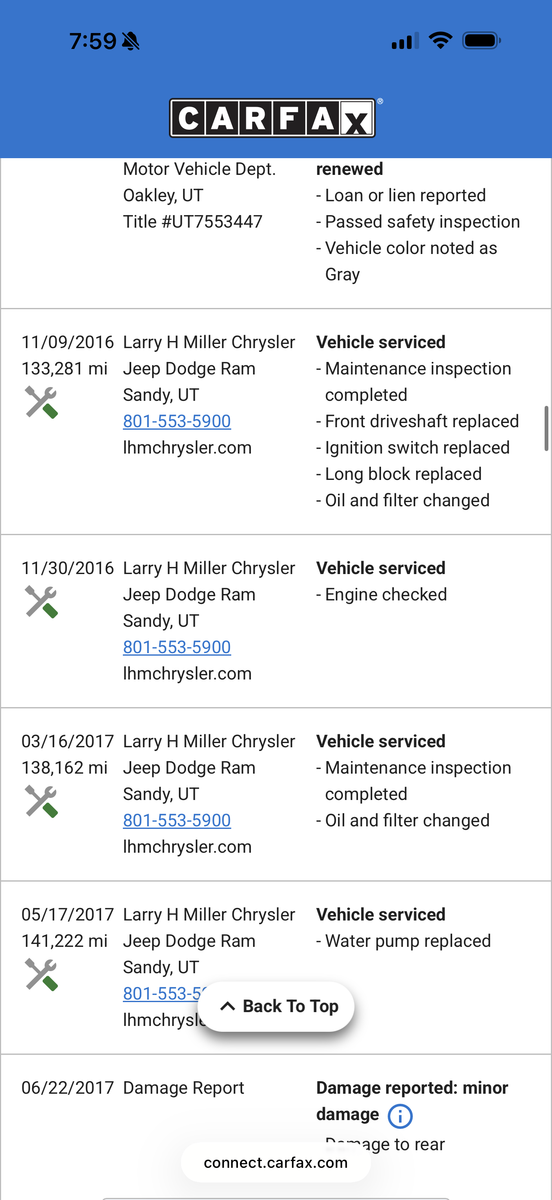The width and height of the screenshot is (552, 1200).
Task: Tap the 7:59 clock in status bar
Action: (x=92, y=41)
